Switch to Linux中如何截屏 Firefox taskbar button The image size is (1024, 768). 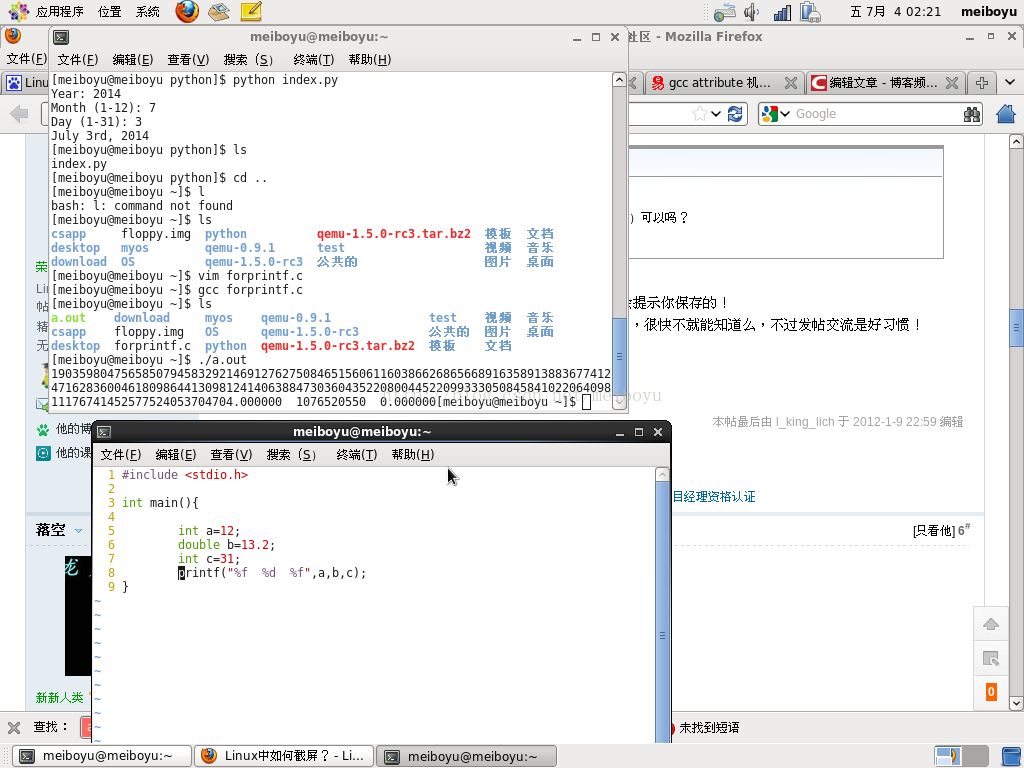(284, 756)
